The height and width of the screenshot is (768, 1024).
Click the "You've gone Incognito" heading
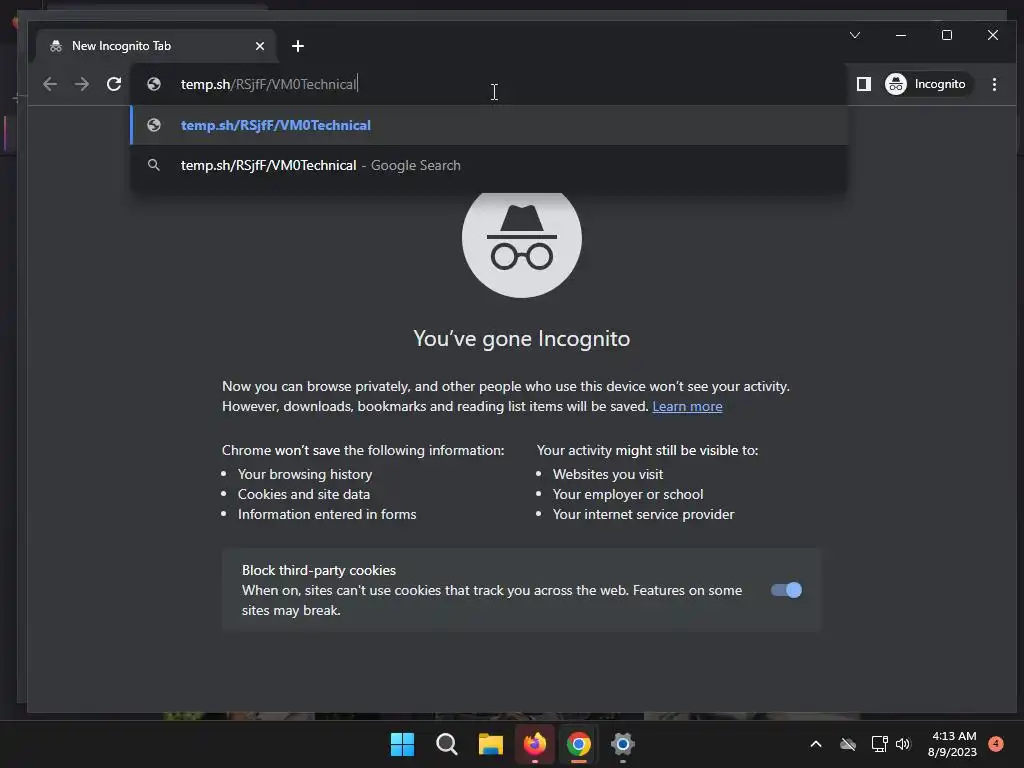coord(522,338)
